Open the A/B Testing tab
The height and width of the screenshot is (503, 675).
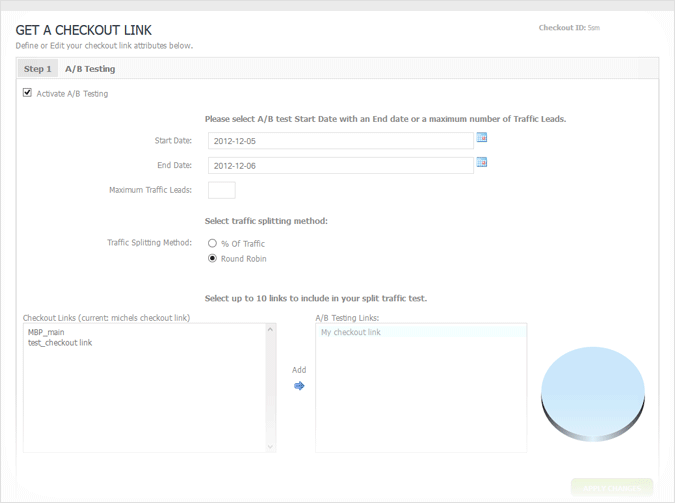coord(90,69)
